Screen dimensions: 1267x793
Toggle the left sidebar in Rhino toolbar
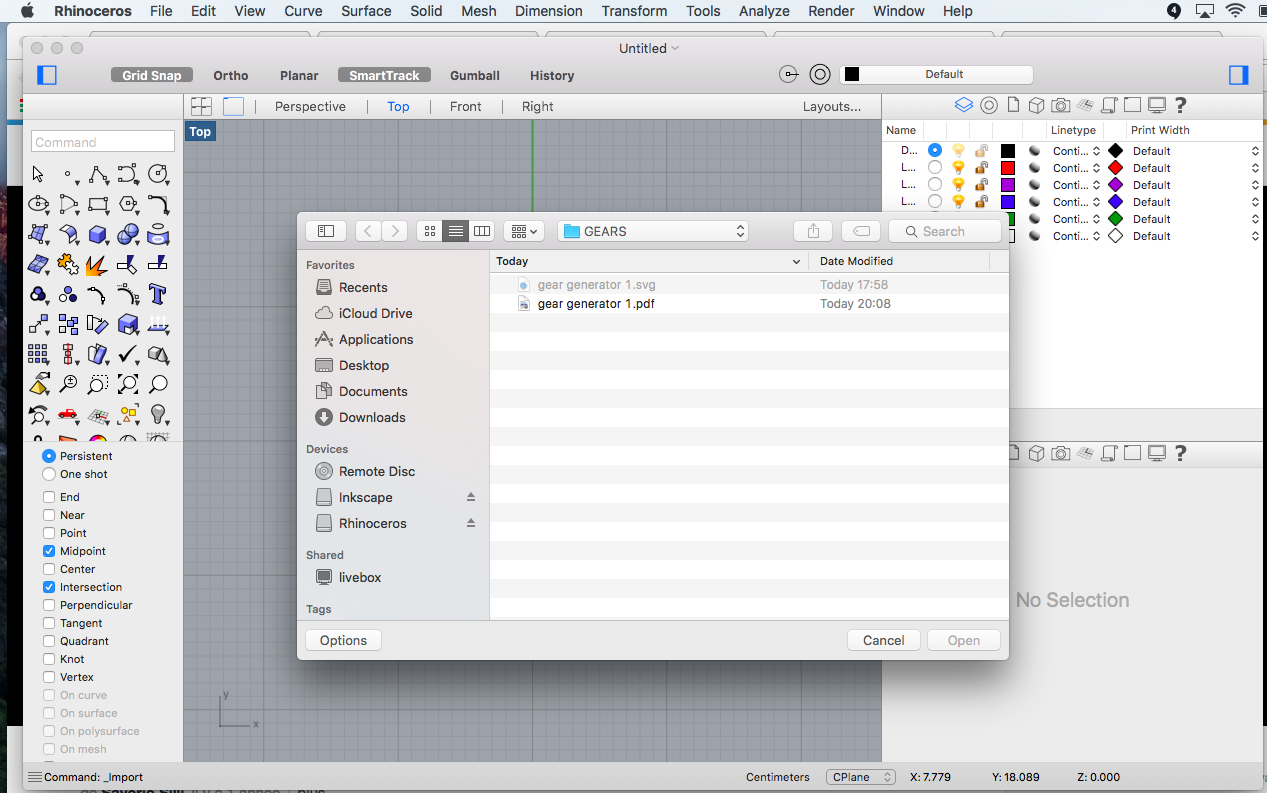[x=47, y=75]
